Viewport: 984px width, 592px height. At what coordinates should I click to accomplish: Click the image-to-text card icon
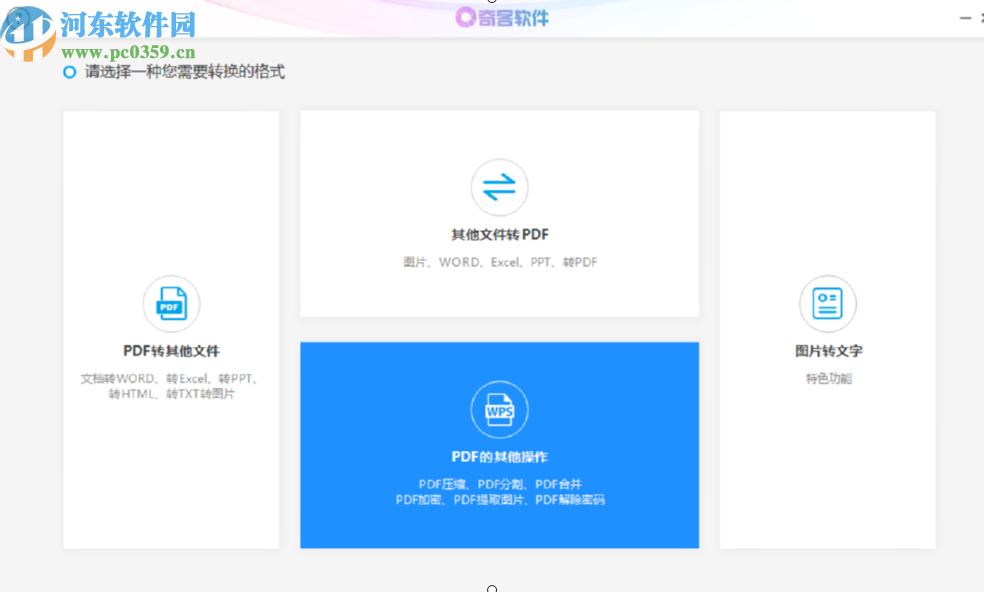point(828,304)
